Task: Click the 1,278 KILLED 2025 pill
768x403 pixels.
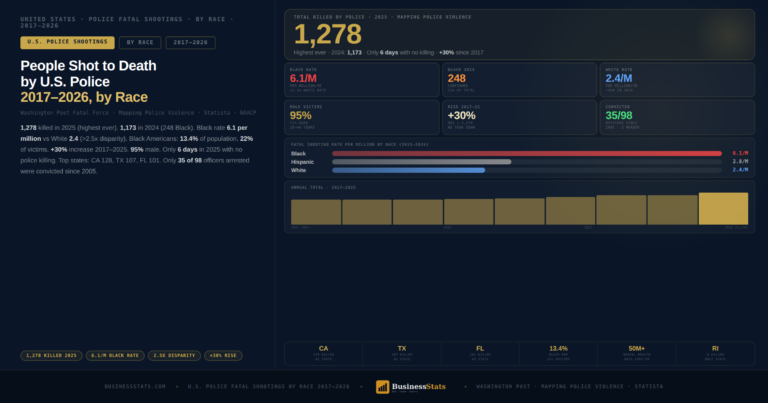Action: click(x=51, y=356)
